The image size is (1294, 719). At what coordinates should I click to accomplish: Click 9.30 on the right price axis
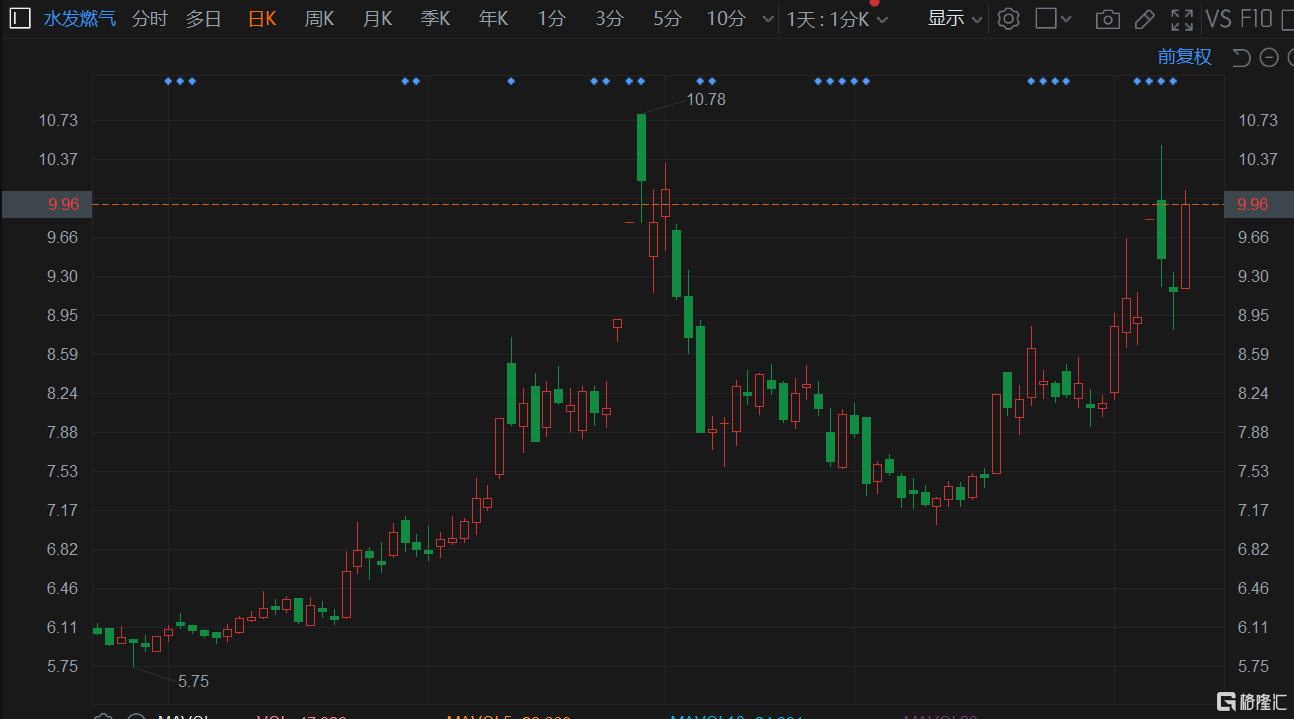tap(1254, 276)
